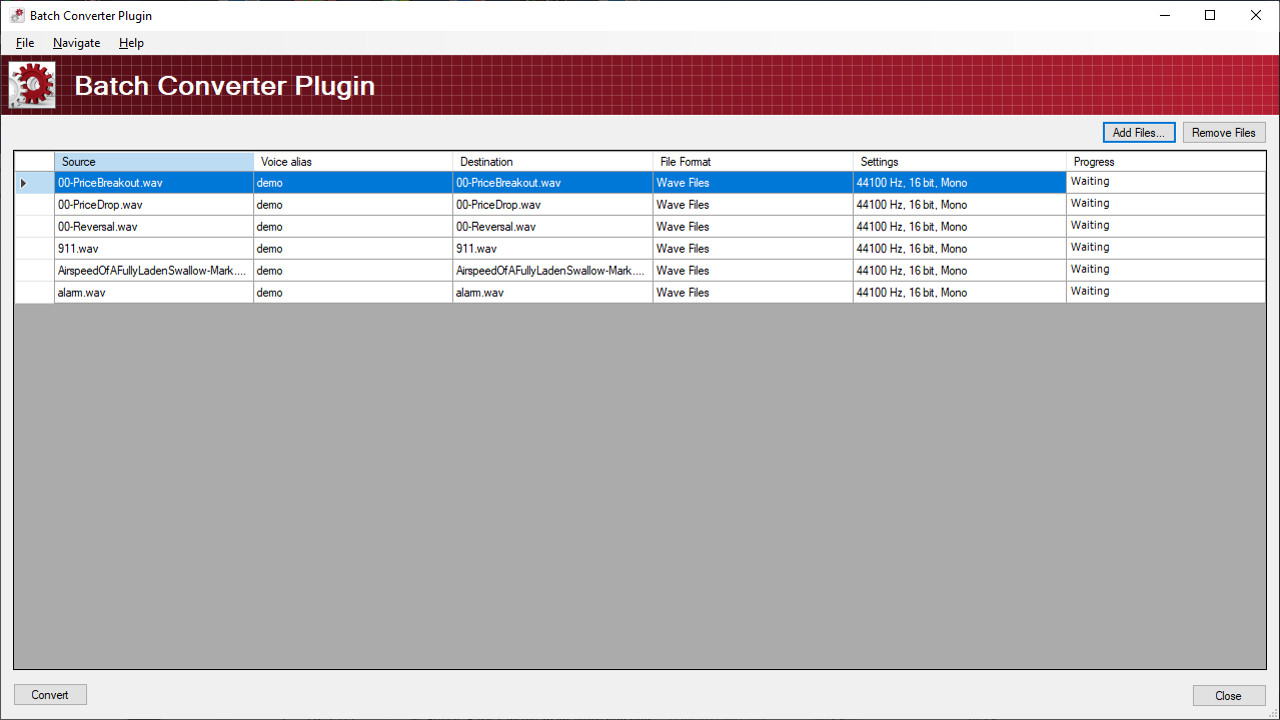
Task: Click the gear logo in the header banner
Action: tap(31, 85)
